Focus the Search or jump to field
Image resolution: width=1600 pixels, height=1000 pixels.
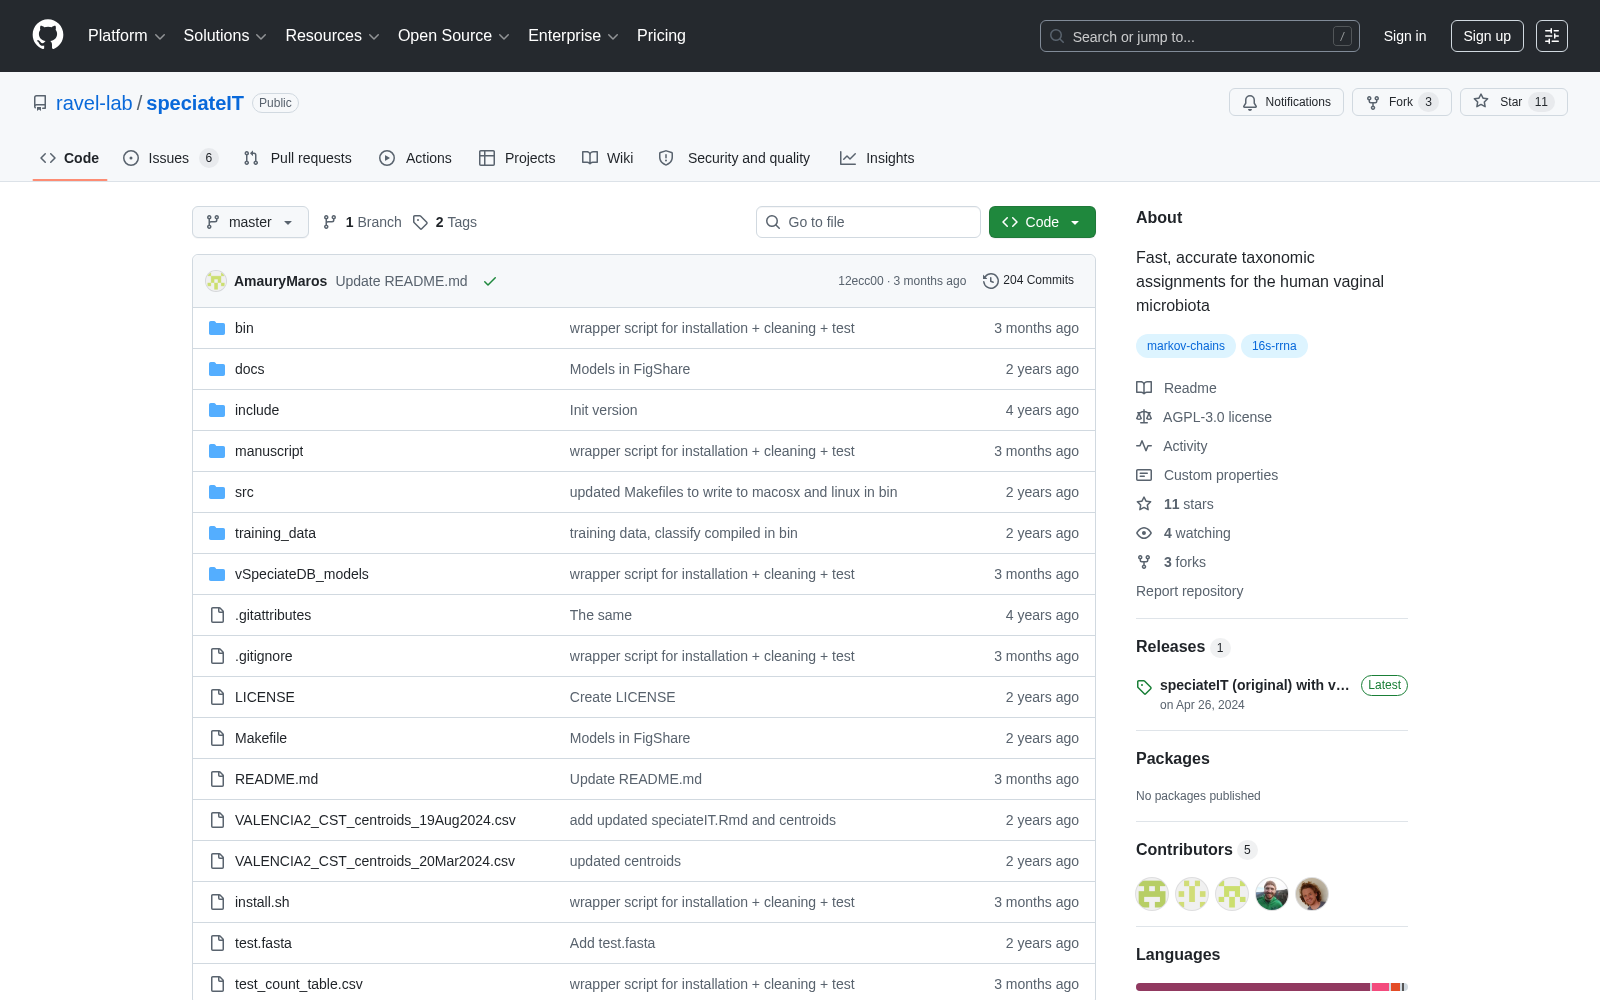(x=1200, y=36)
